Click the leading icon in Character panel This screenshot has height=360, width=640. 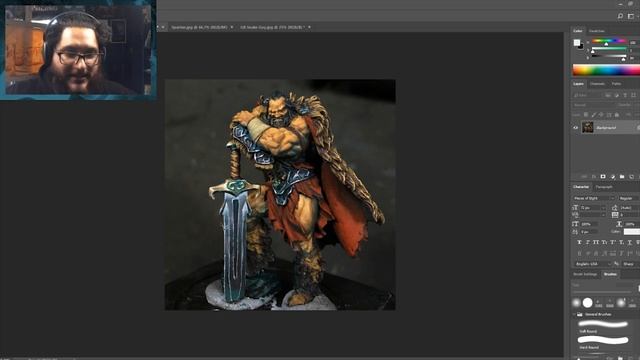[x=615, y=208]
